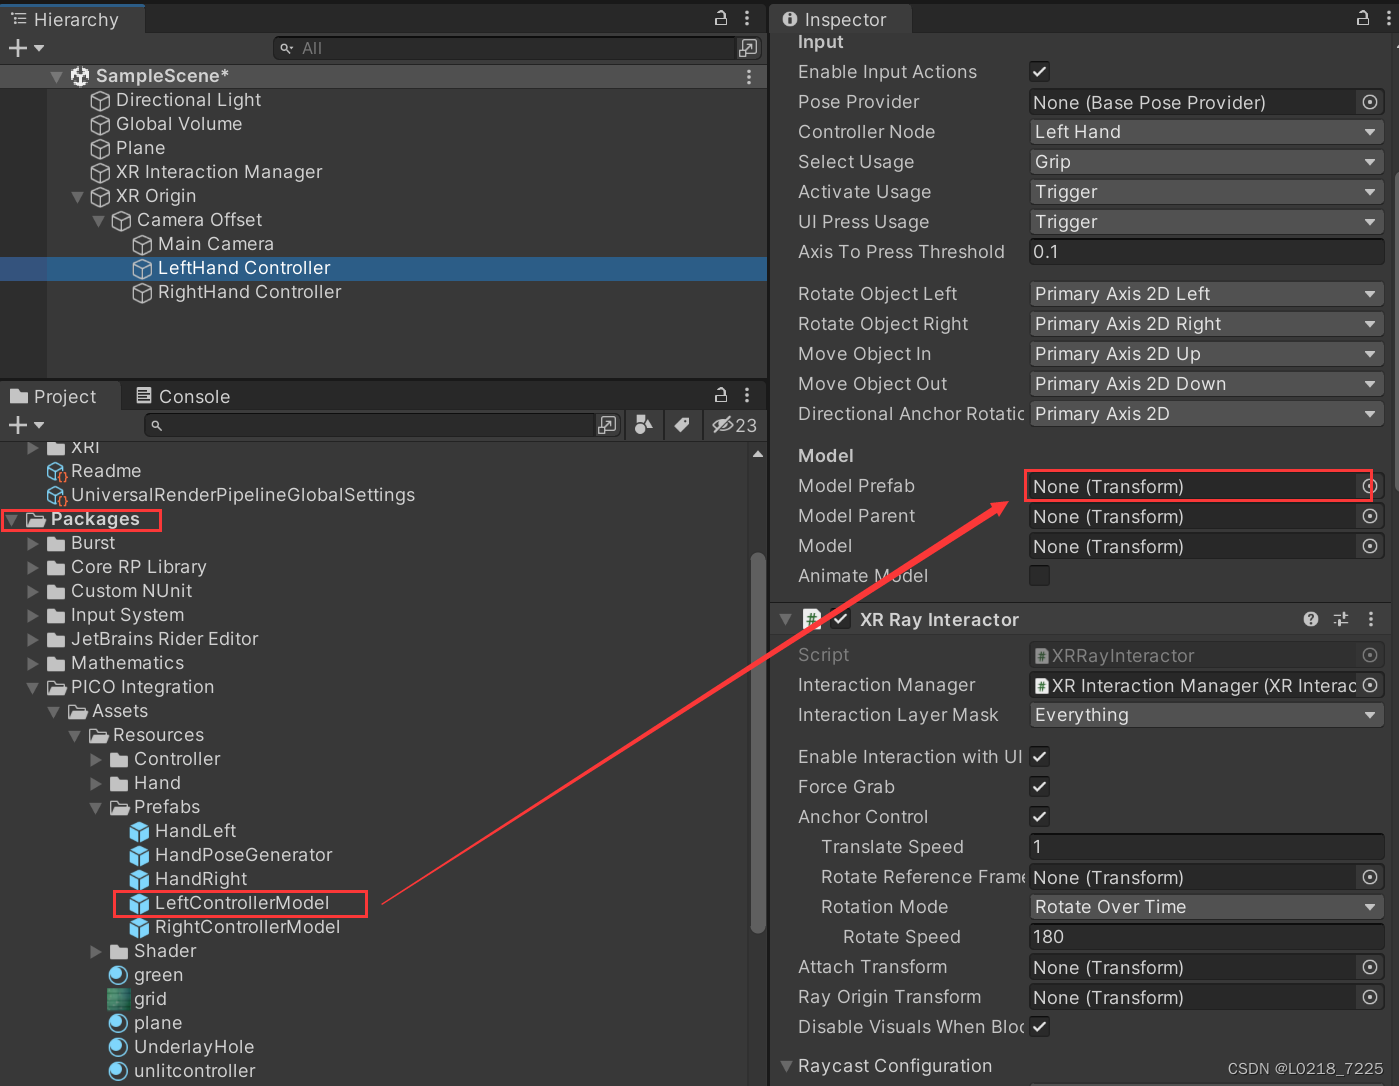Open the Hierarchy panel kebab menu icon
The height and width of the screenshot is (1086, 1399).
click(x=746, y=18)
